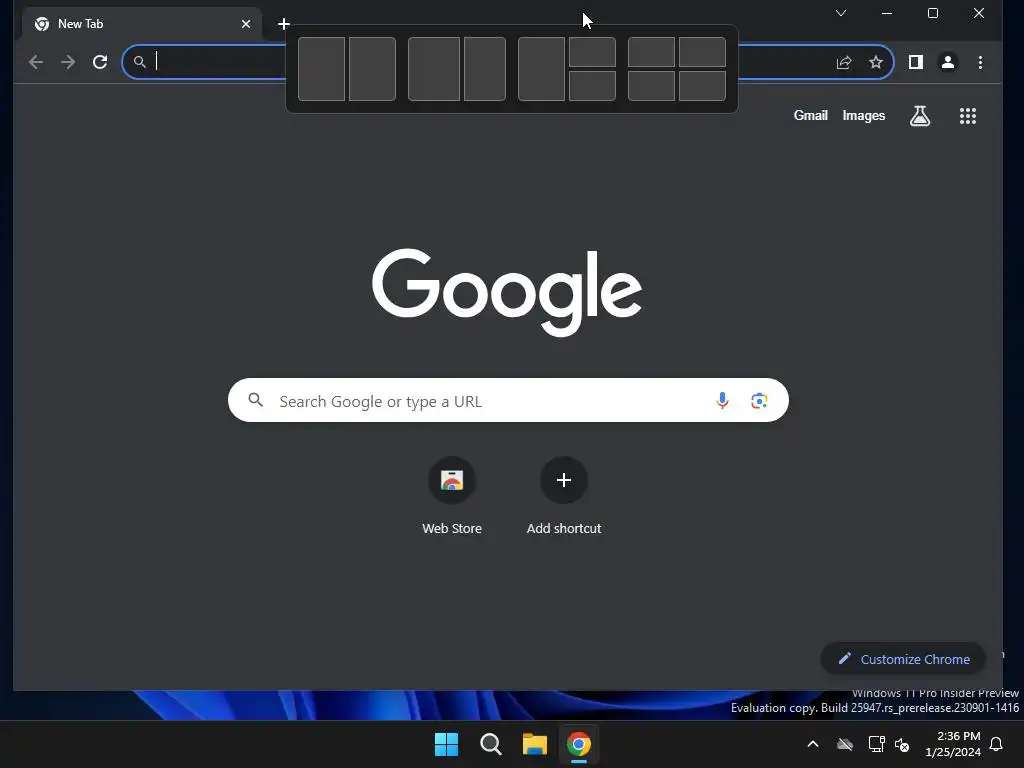Click the muted volume tray icon
This screenshot has width=1024, height=768.
tap(902, 744)
